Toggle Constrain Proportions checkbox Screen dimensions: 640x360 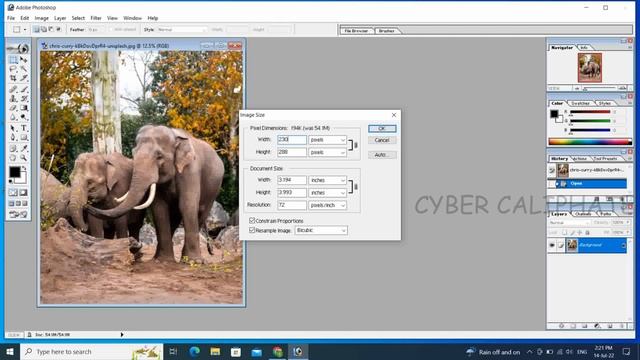pyautogui.click(x=252, y=220)
